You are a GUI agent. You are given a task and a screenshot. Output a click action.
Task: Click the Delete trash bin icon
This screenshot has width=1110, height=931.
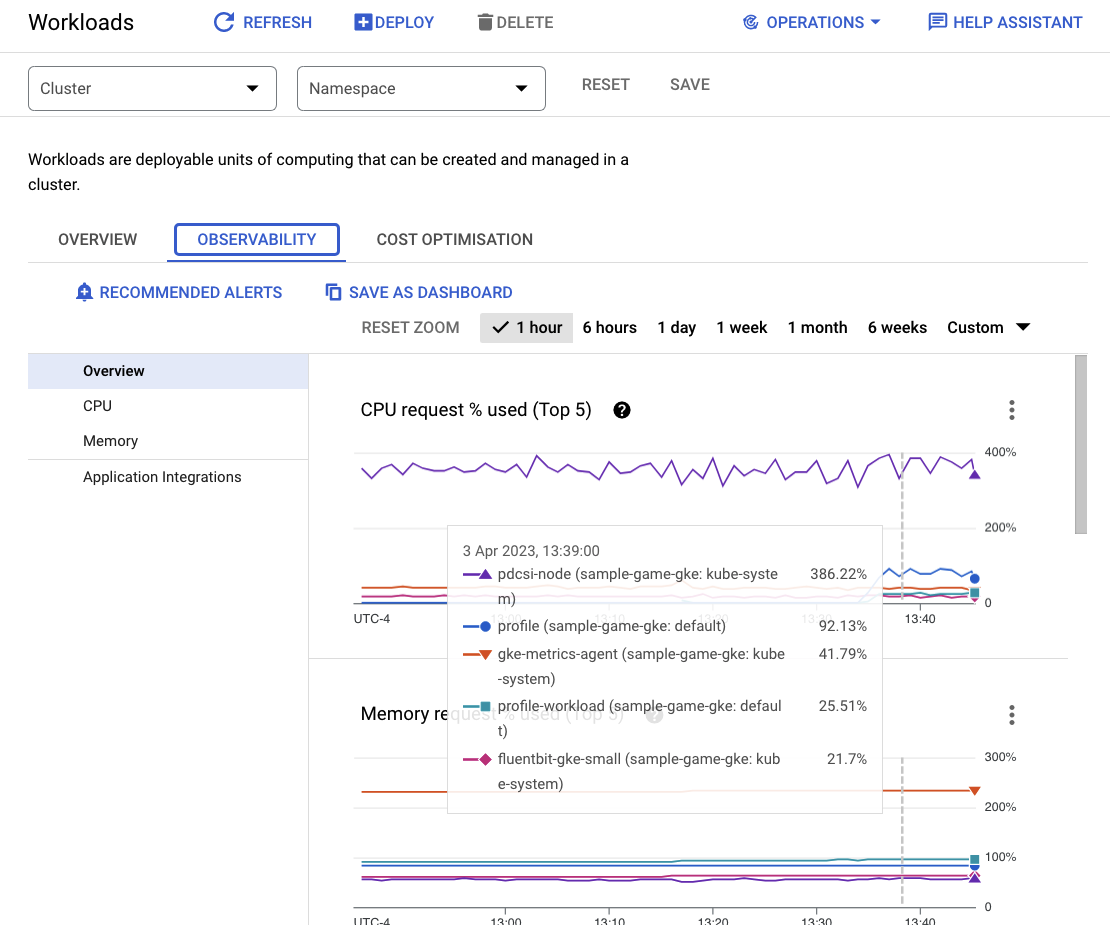point(485,22)
